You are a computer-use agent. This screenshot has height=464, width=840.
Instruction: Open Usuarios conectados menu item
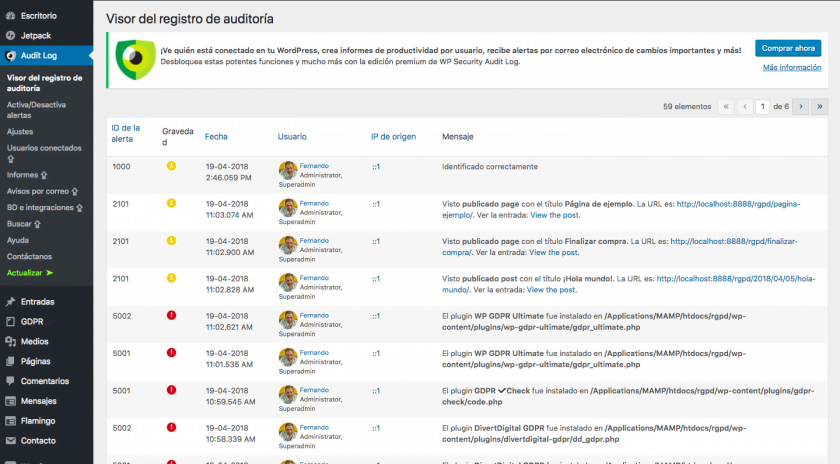[44, 148]
